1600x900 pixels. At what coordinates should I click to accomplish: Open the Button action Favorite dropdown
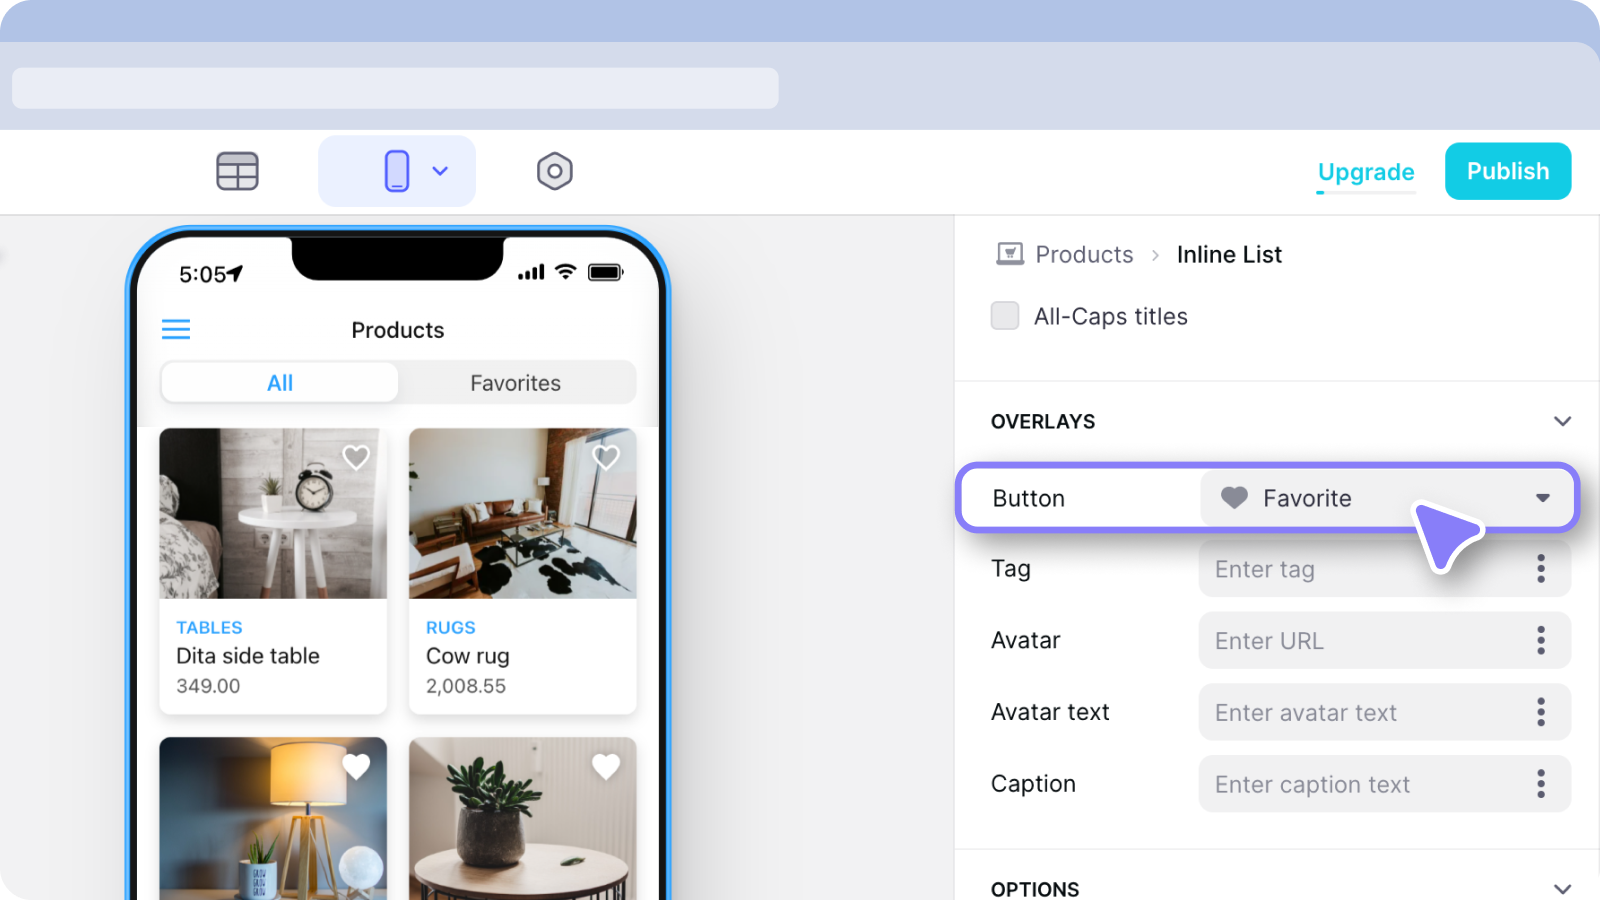tap(1385, 498)
